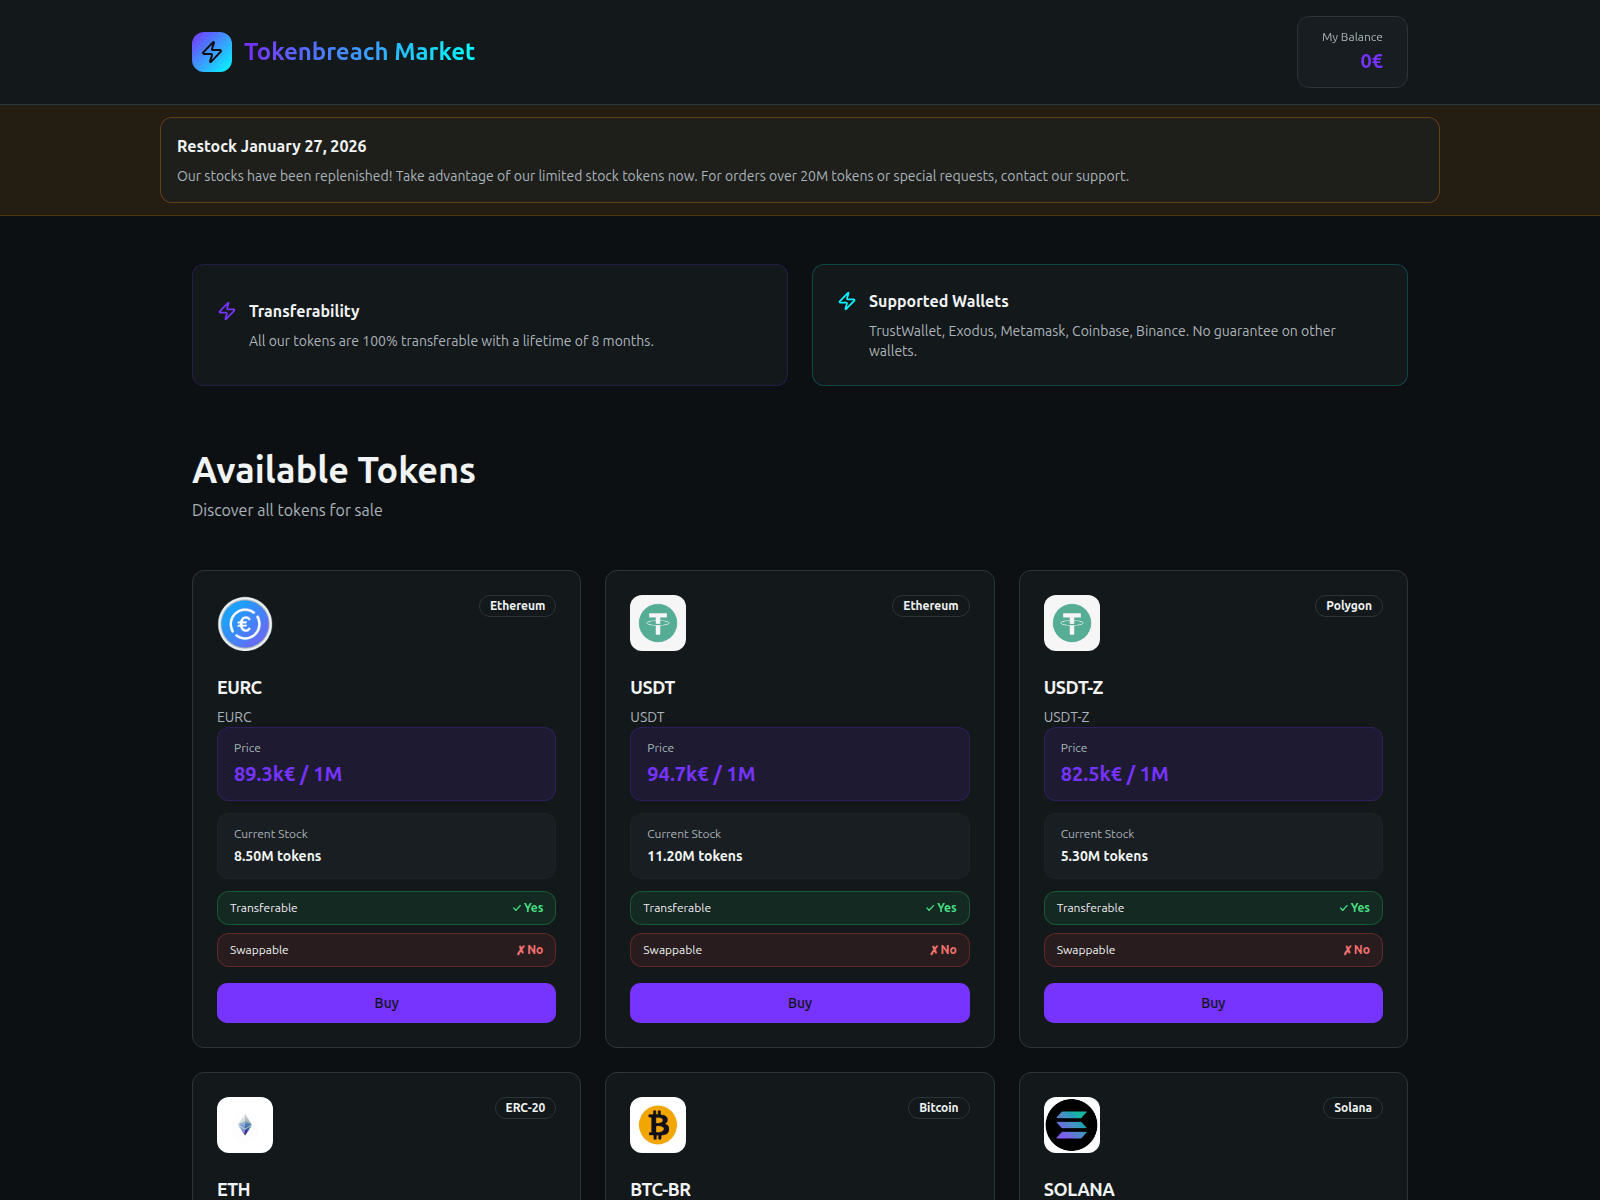Click the USDT-Z Transferable Yes row
1600x1200 pixels.
click(1213, 908)
